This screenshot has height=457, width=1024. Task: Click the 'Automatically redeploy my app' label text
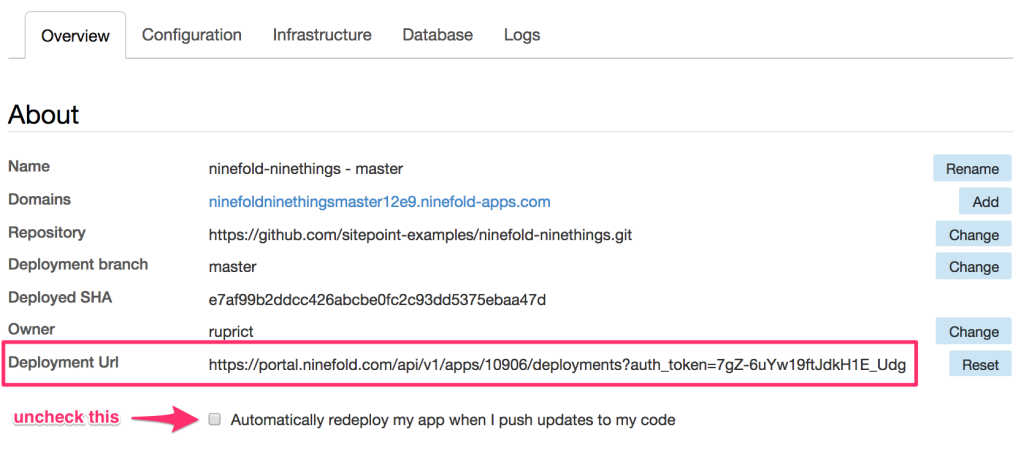[x=452, y=420]
